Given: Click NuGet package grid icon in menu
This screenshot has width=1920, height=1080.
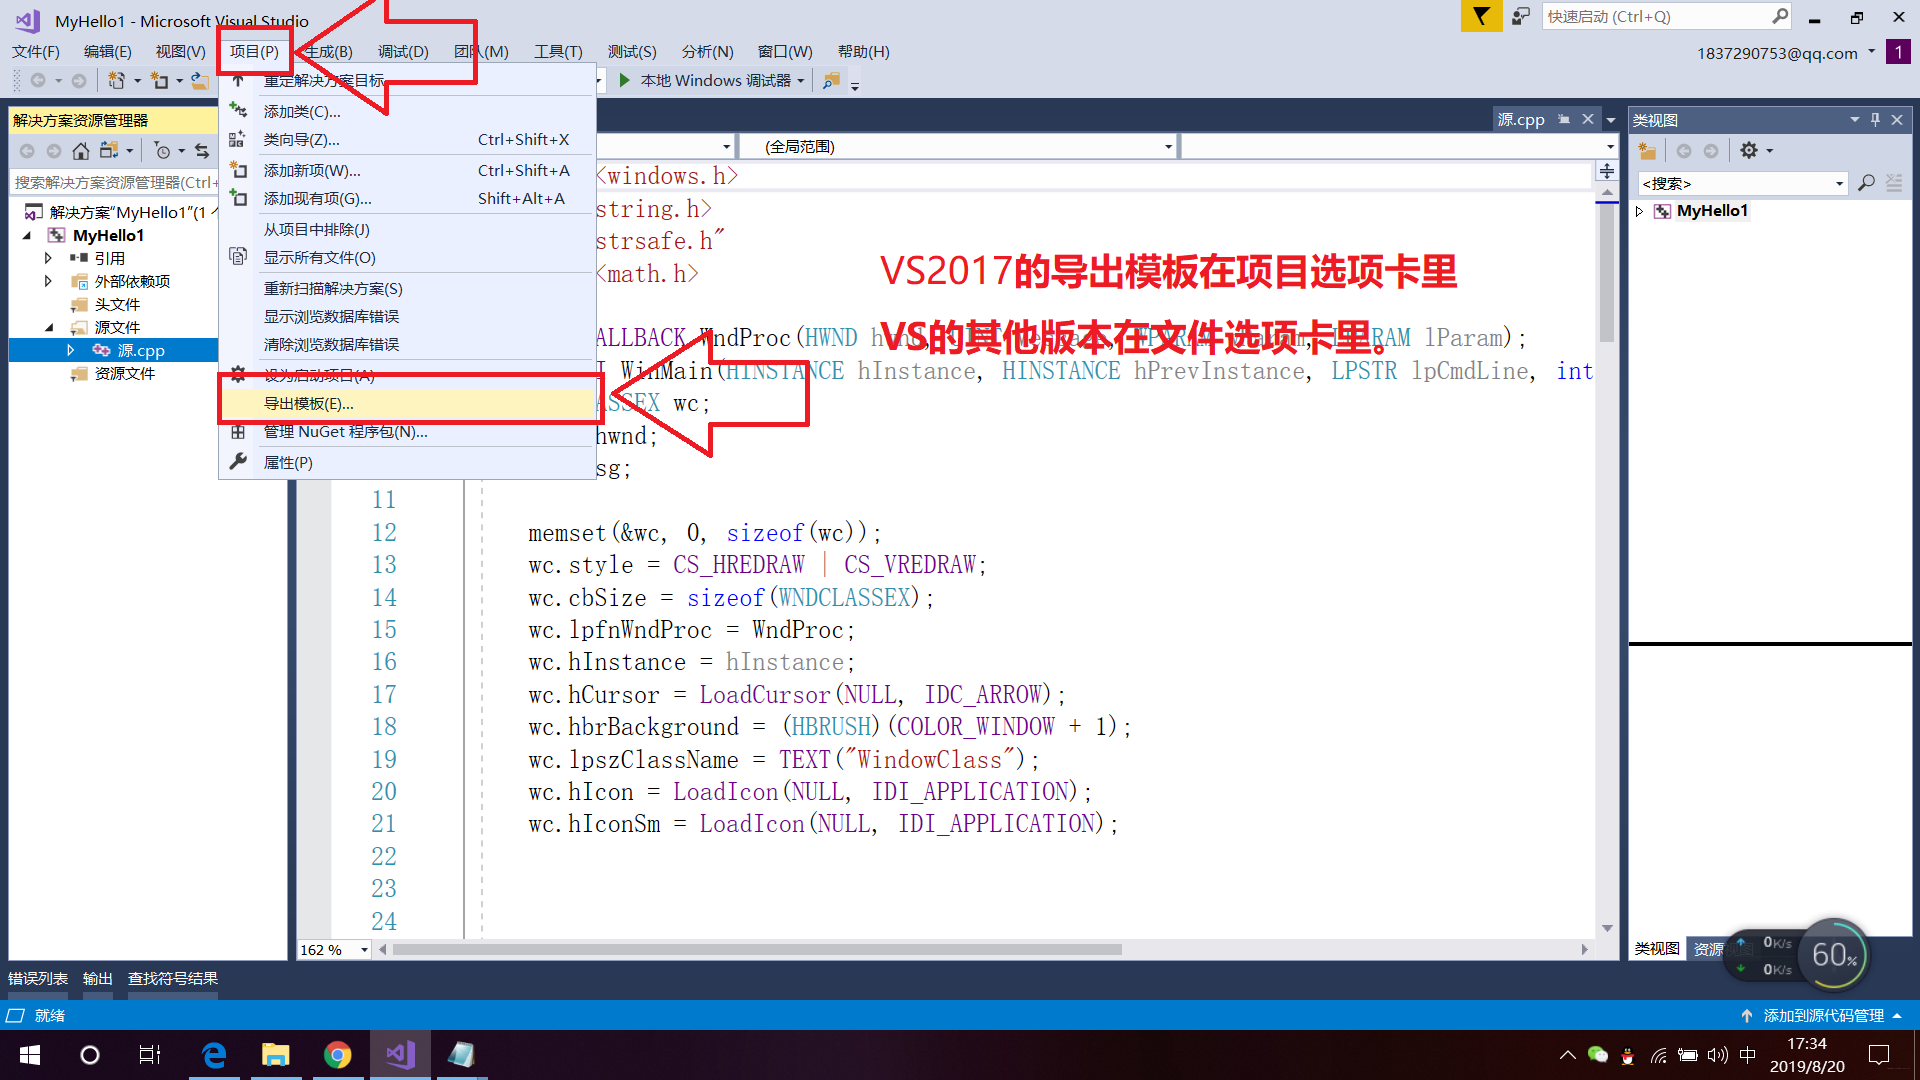Looking at the screenshot, I should coord(238,432).
